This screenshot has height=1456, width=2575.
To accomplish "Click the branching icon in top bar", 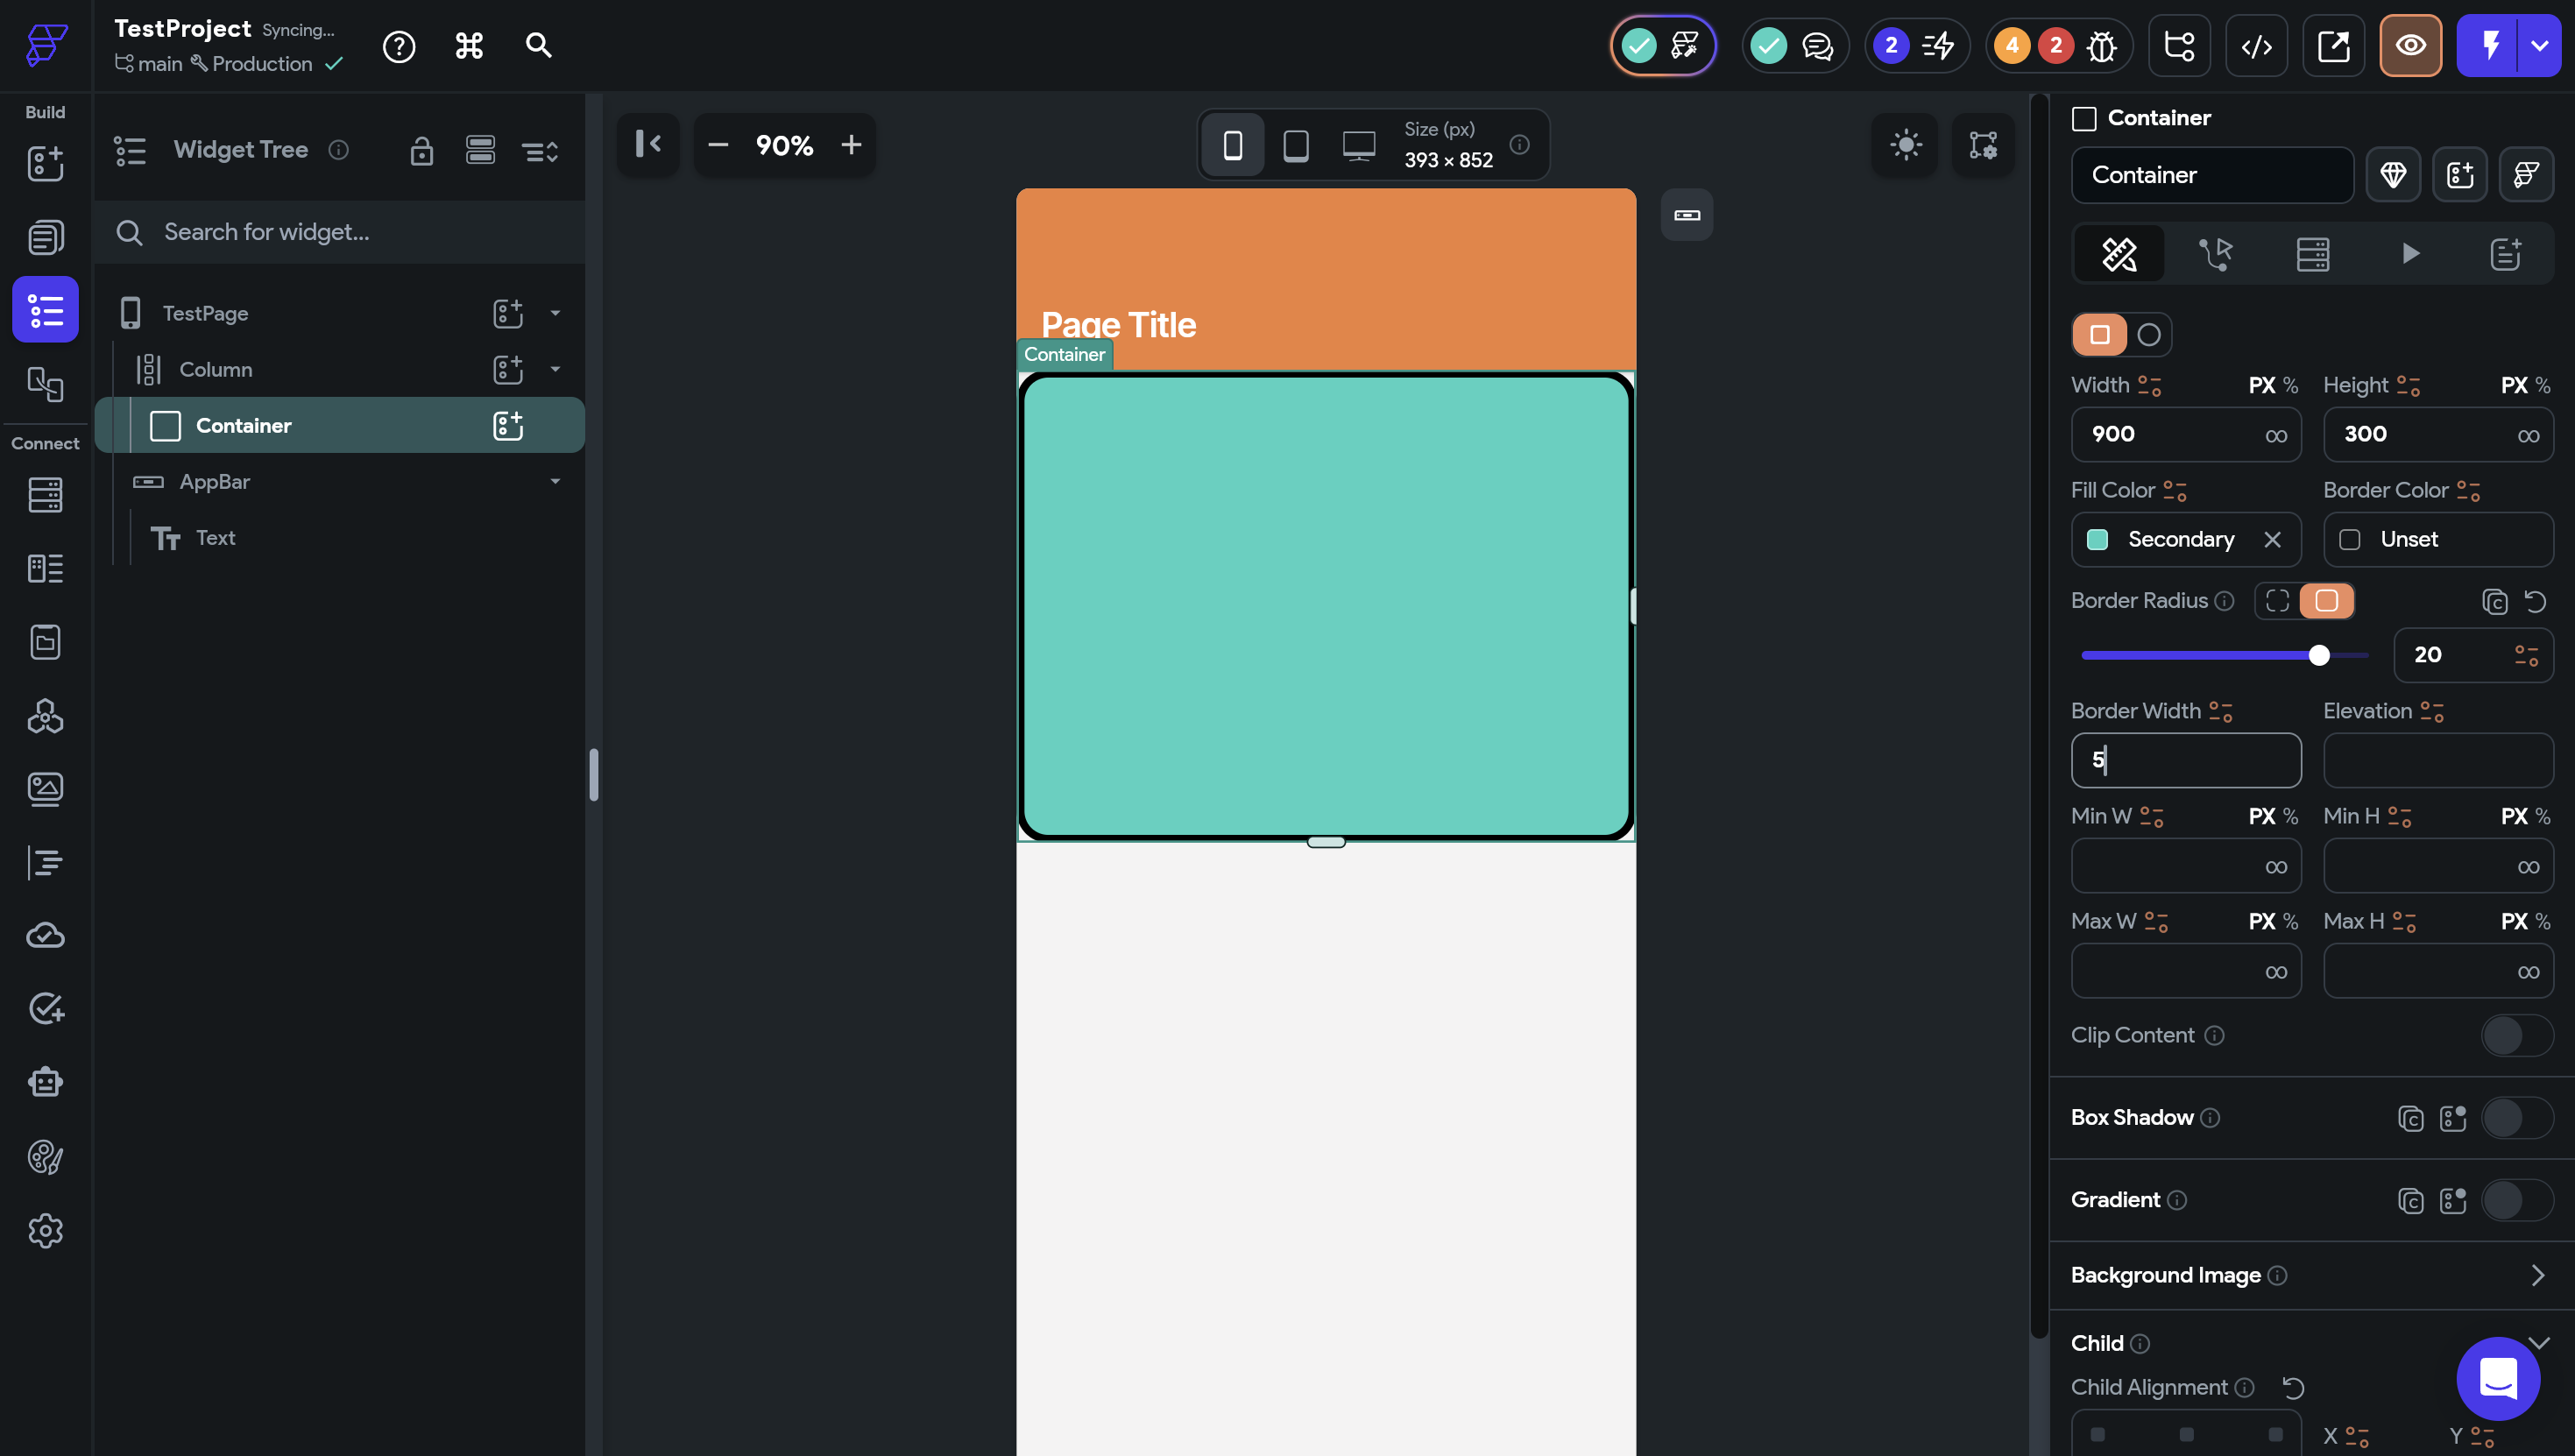I will pyautogui.click(x=2179, y=46).
